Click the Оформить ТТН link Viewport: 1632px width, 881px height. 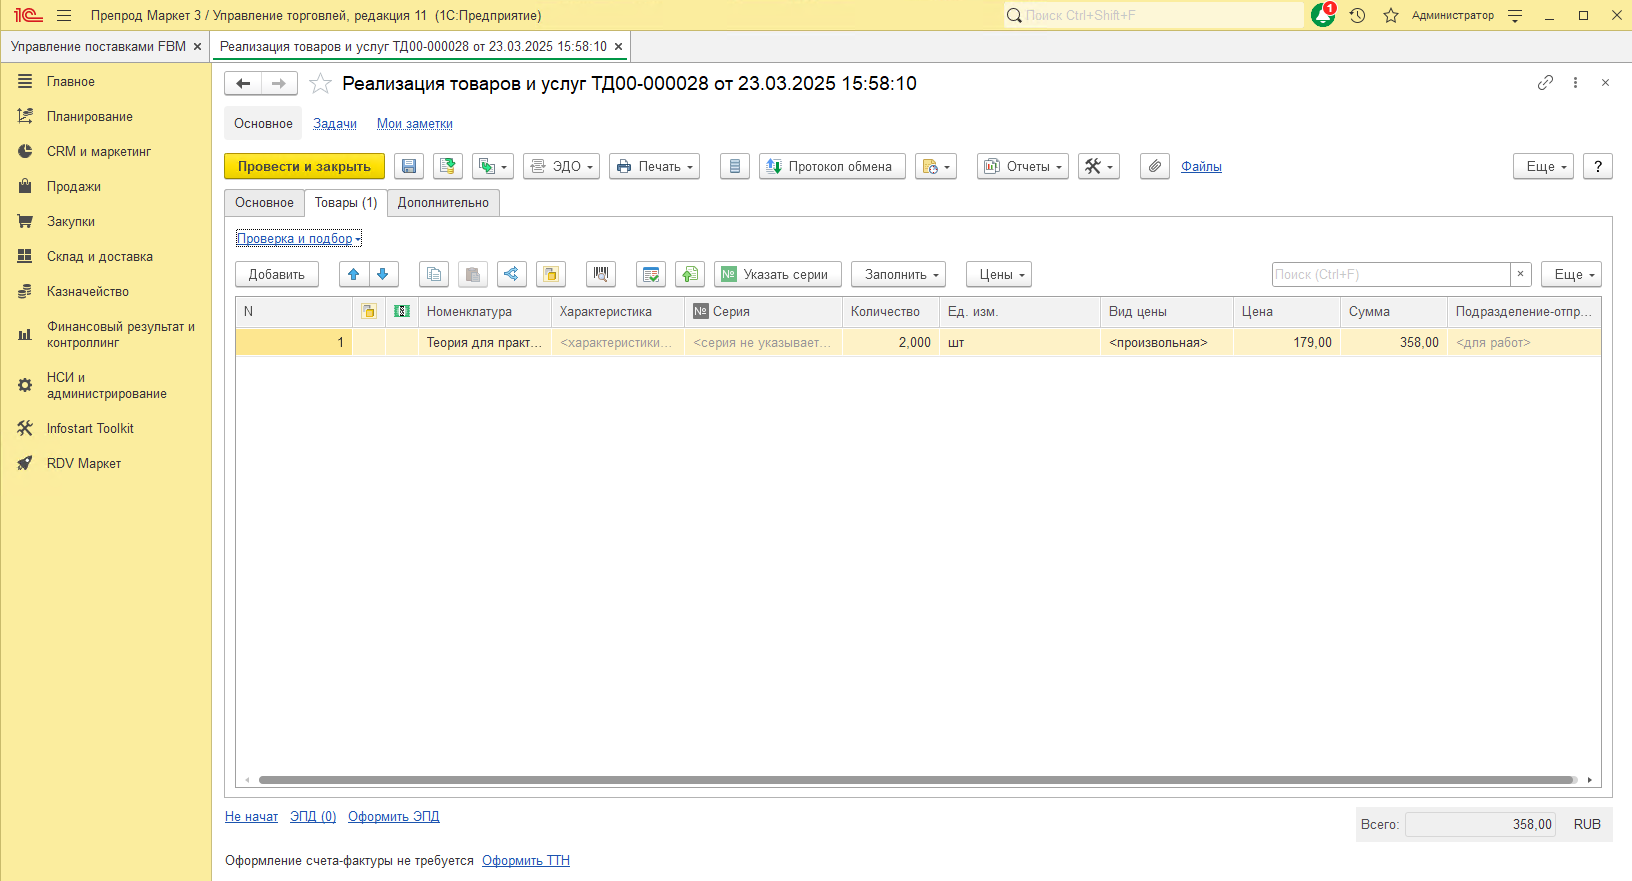coord(526,861)
